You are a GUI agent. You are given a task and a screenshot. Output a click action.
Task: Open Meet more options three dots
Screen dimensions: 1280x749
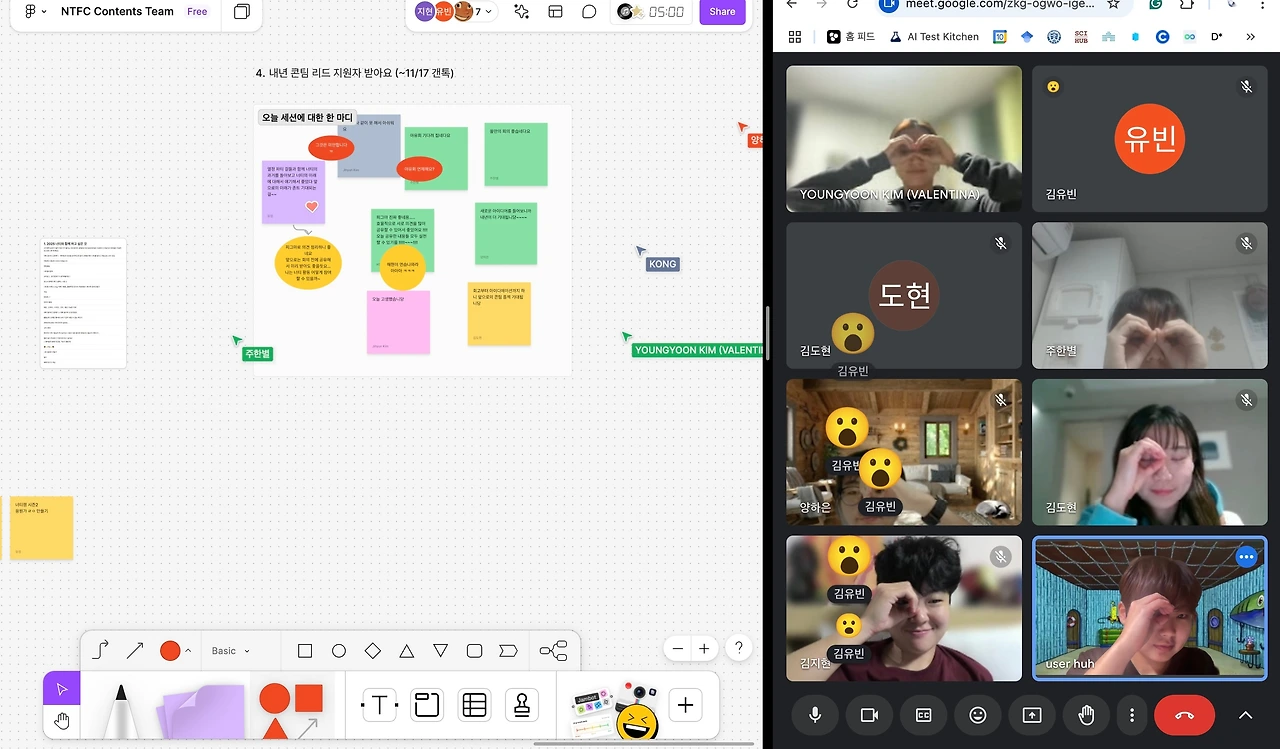(1131, 715)
